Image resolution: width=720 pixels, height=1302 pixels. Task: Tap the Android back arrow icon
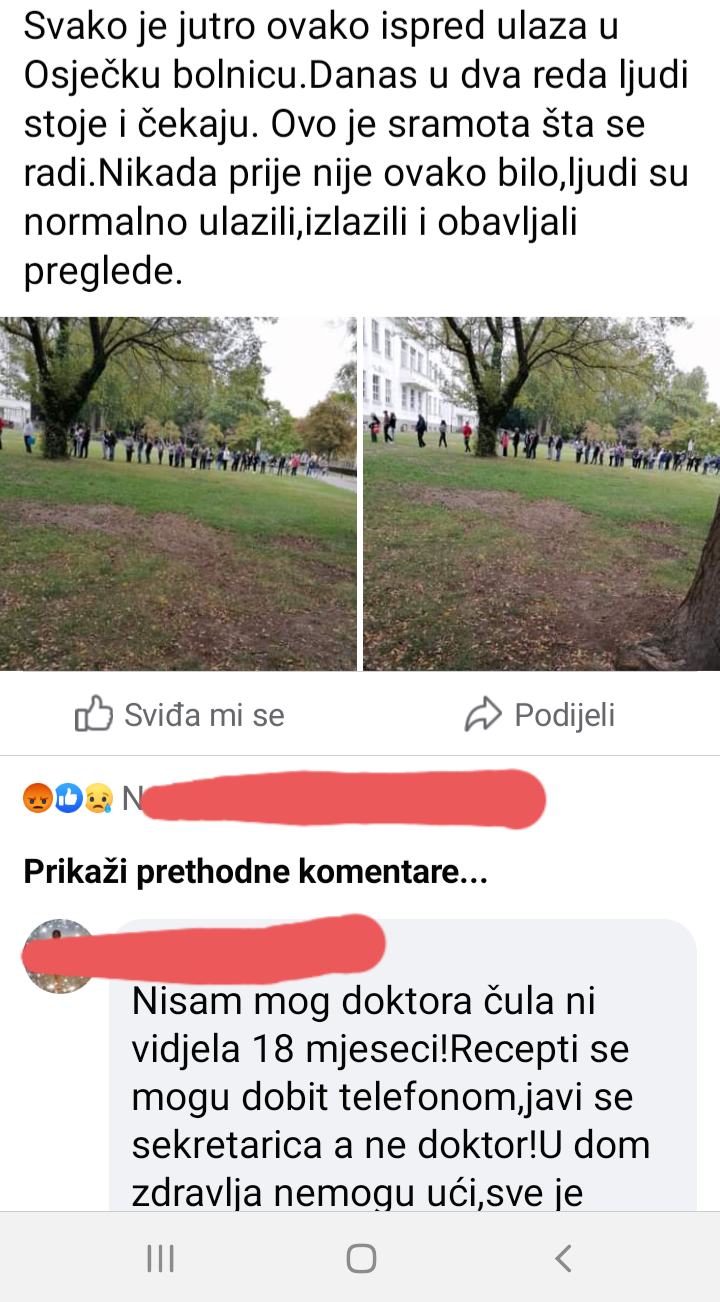pyautogui.click(x=563, y=1257)
